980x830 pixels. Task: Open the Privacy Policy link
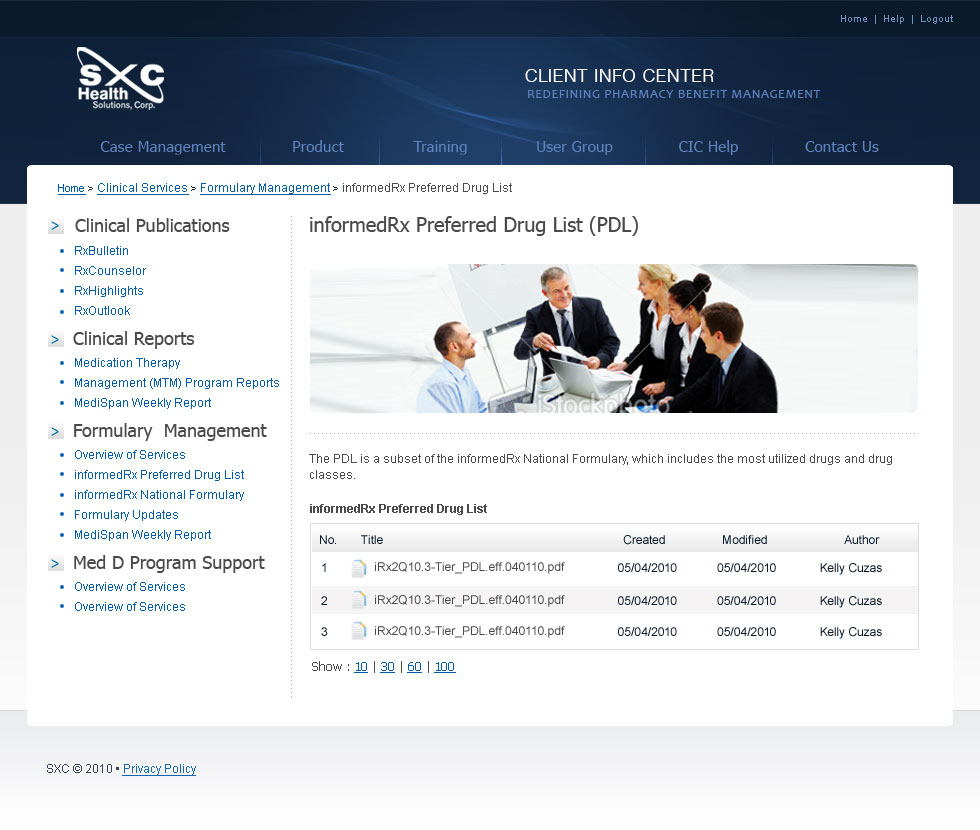point(159,769)
